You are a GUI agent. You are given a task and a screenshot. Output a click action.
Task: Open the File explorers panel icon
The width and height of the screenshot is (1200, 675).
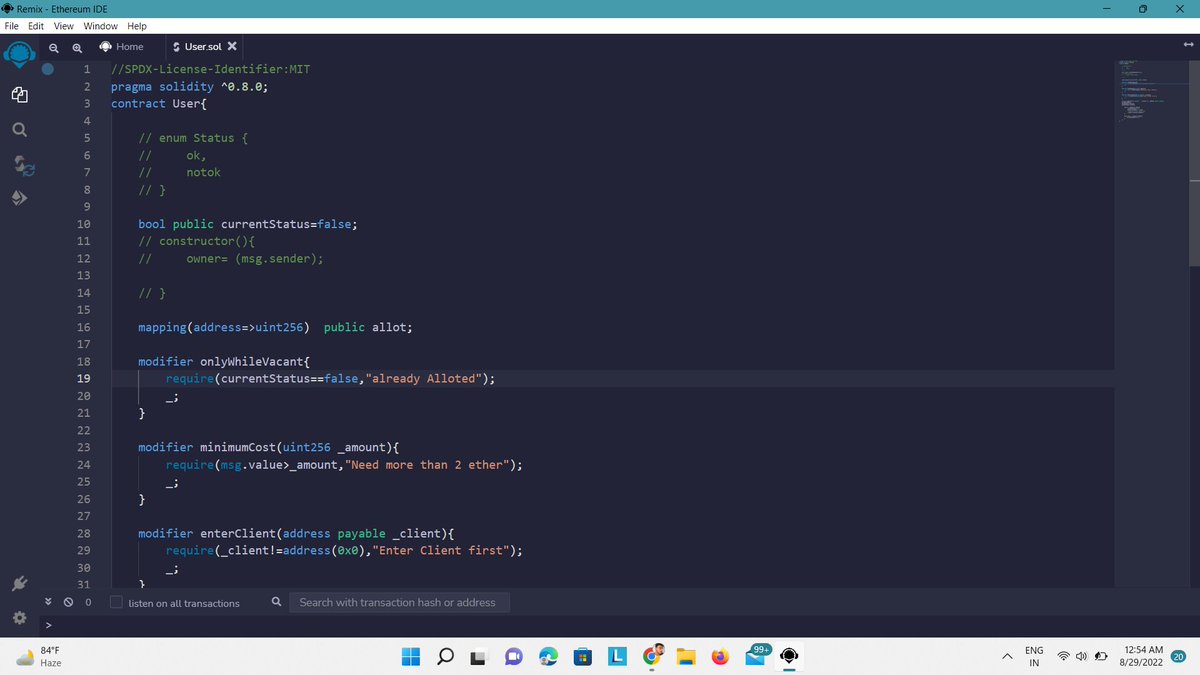pos(20,95)
